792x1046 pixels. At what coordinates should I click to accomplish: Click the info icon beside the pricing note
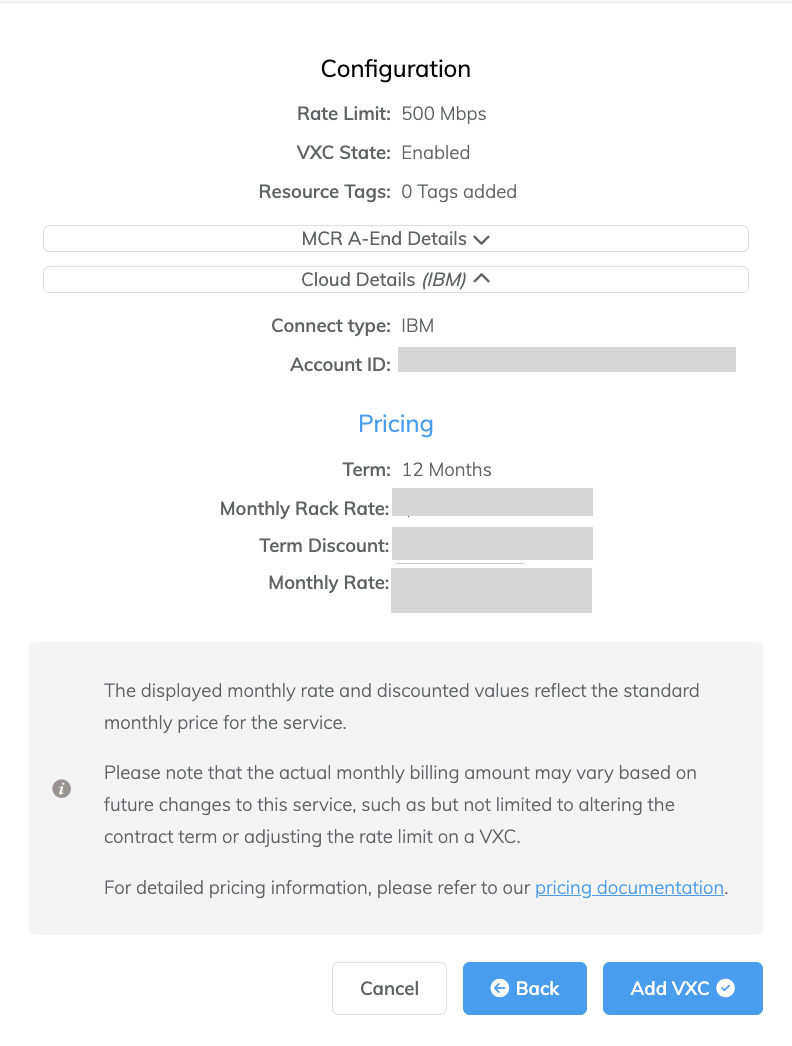point(61,789)
